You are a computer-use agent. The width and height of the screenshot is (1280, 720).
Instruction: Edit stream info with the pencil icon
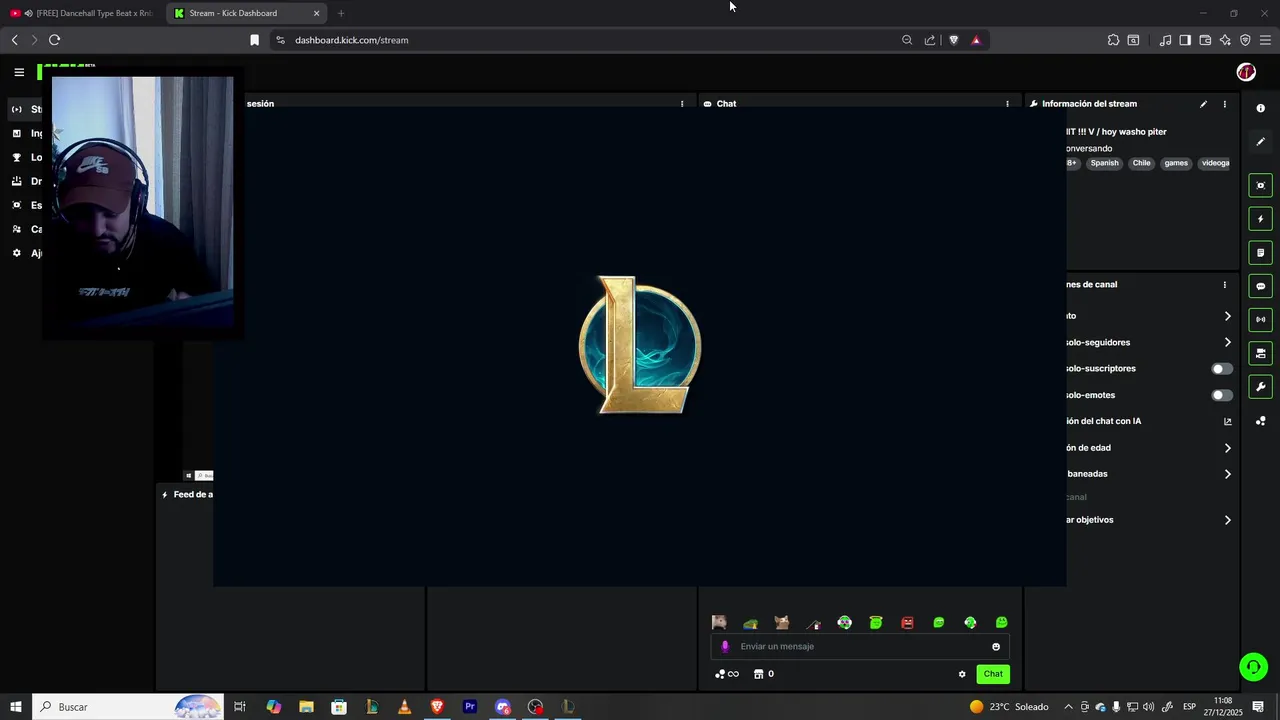click(x=1203, y=104)
